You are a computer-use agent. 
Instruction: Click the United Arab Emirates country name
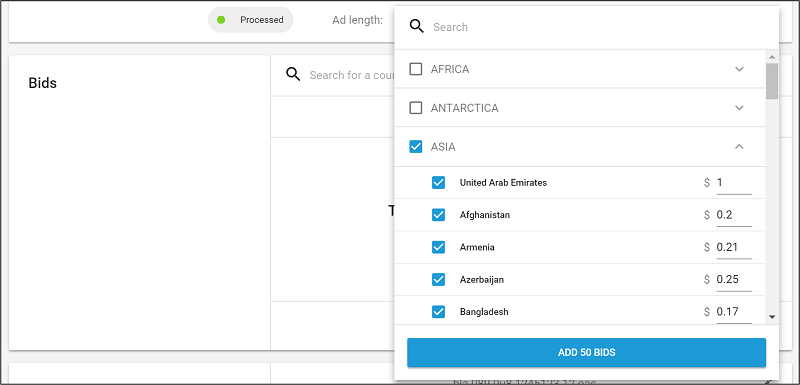tap(503, 183)
